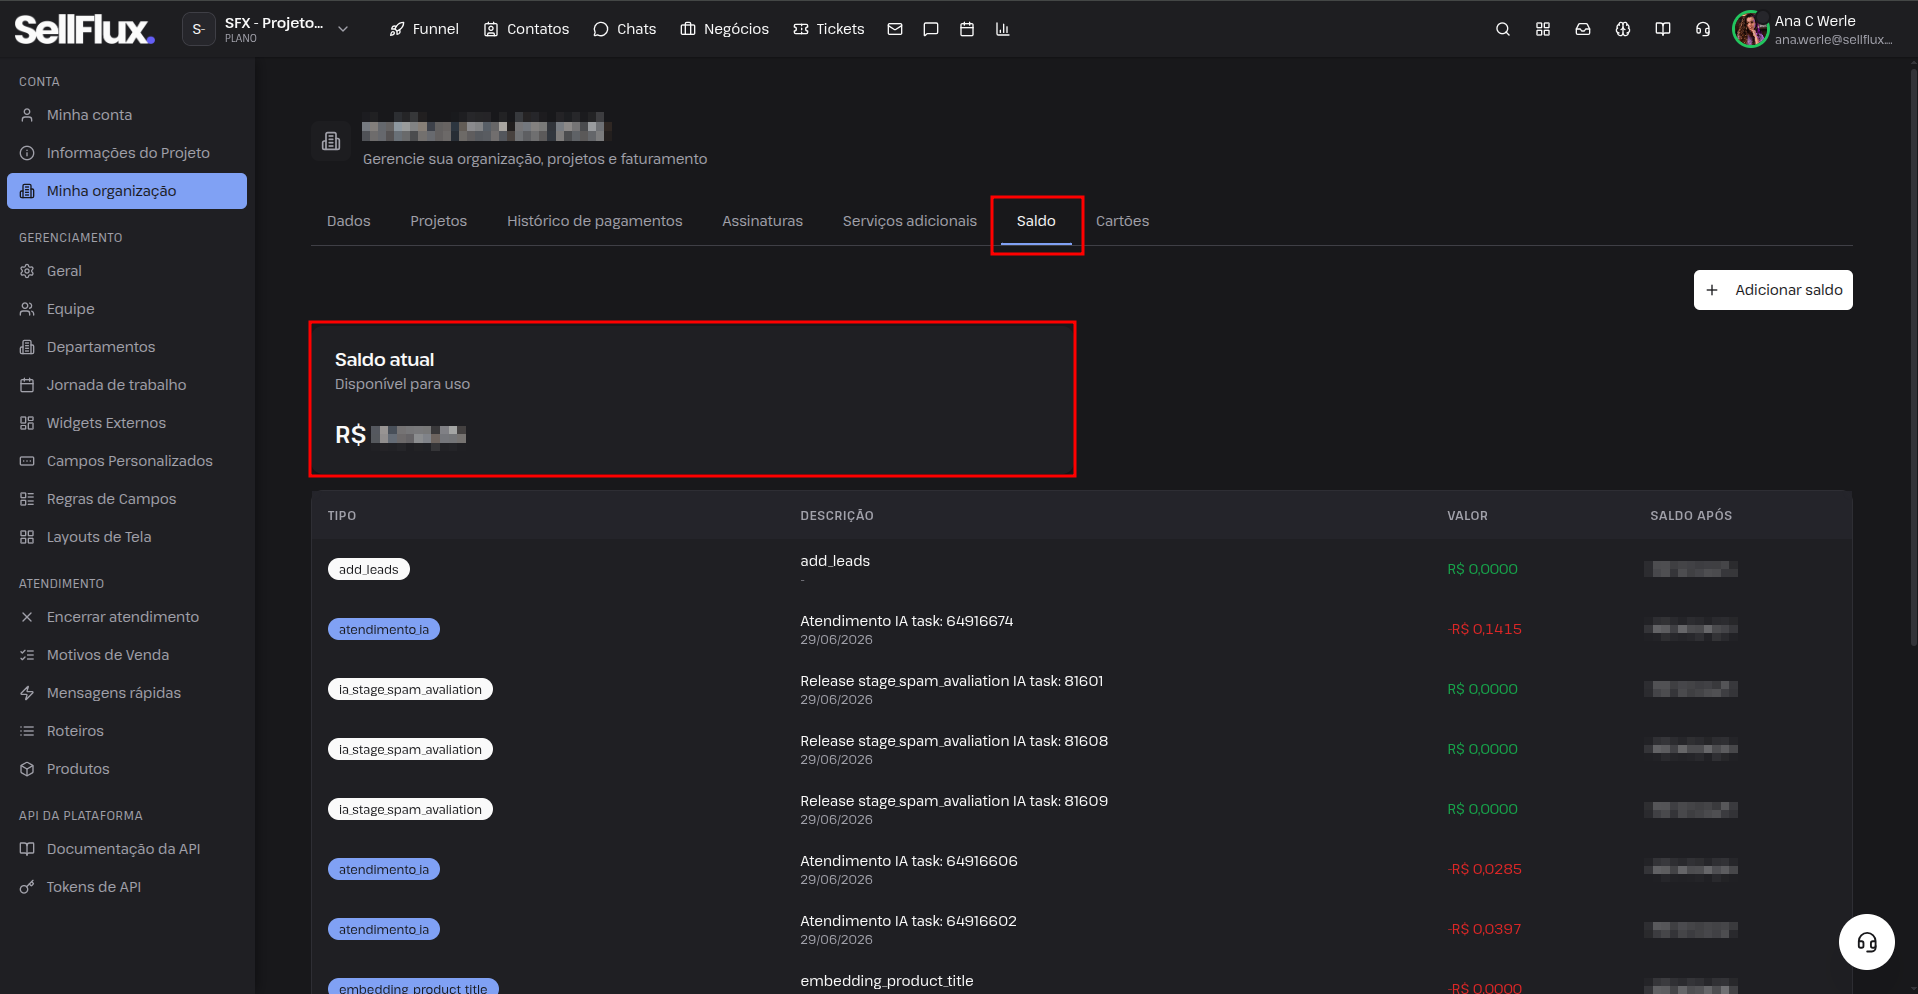Go to Funnel in top navigation

(x=424, y=29)
